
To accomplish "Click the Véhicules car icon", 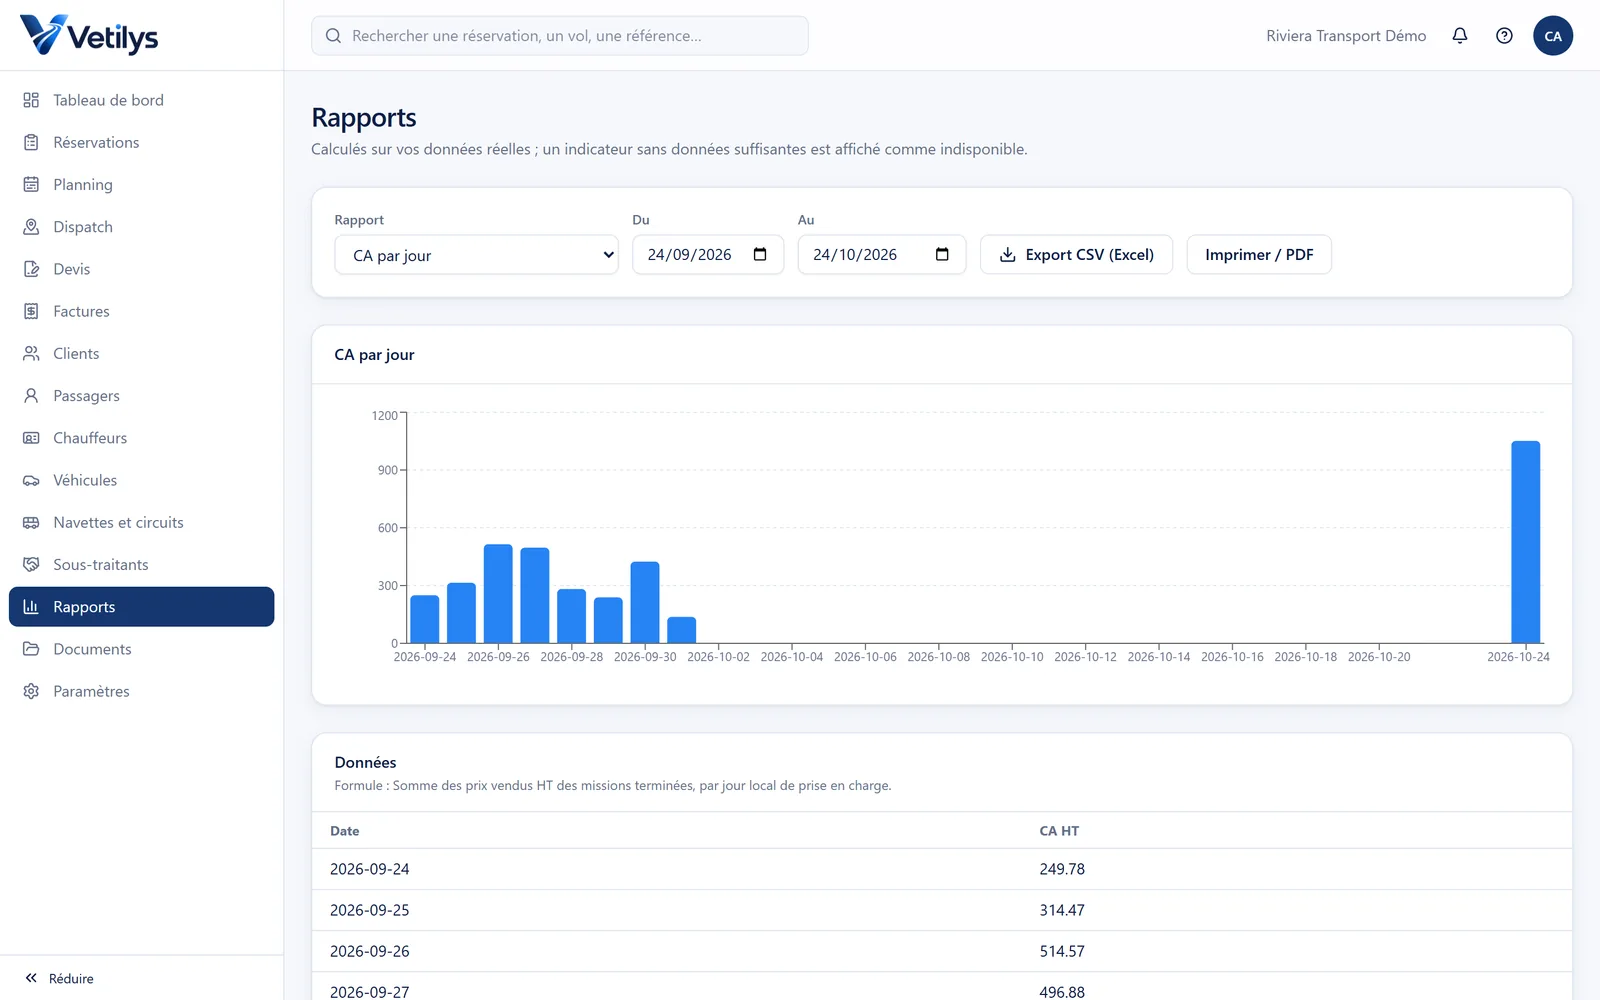I will [31, 480].
